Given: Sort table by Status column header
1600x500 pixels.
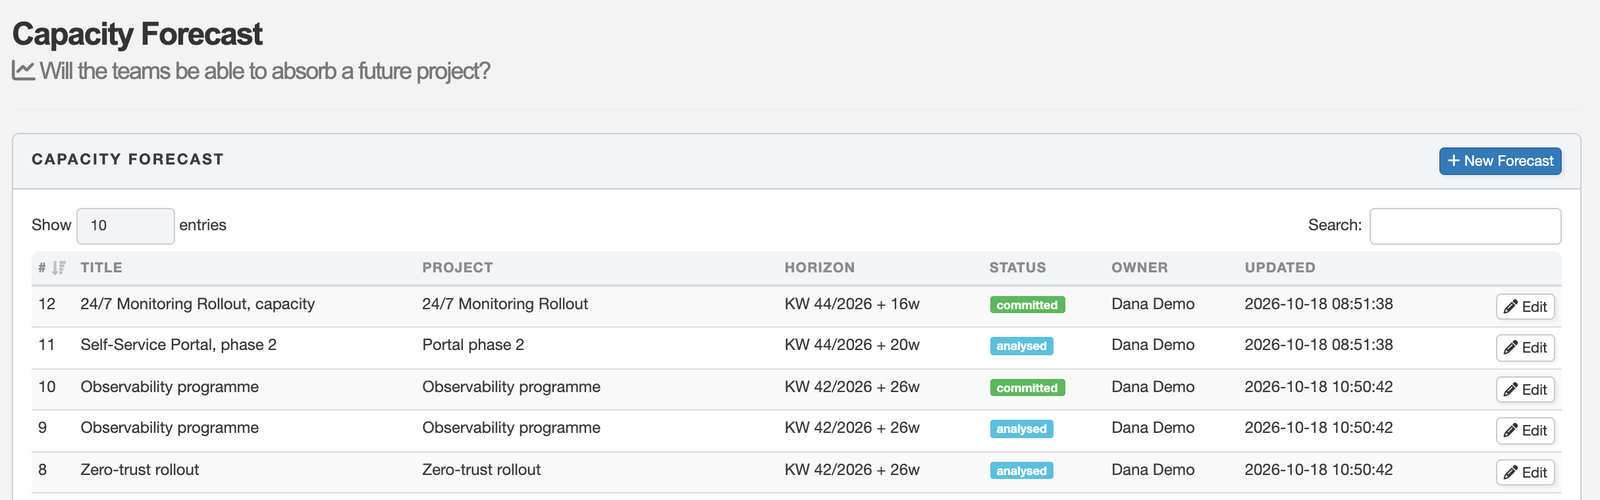Looking at the screenshot, I should (1017, 268).
